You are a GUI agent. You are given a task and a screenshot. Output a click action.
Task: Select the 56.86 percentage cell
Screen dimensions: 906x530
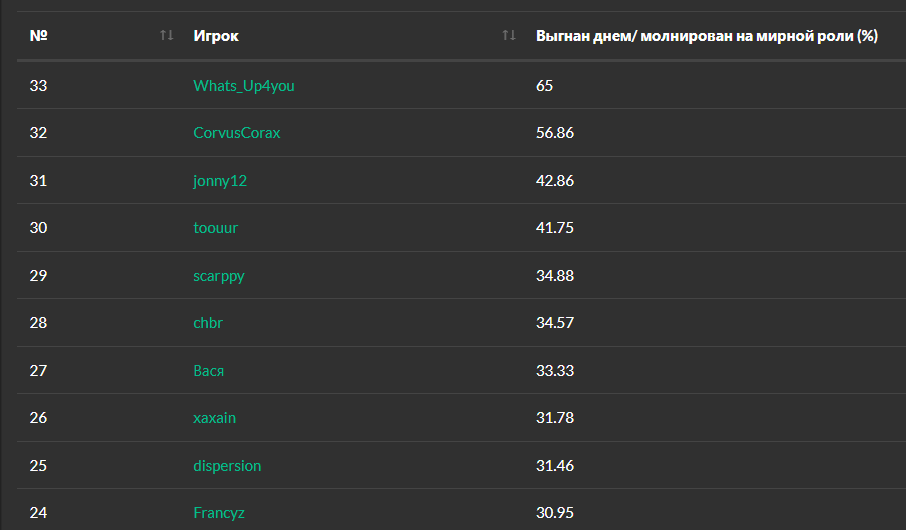pyautogui.click(x=555, y=133)
